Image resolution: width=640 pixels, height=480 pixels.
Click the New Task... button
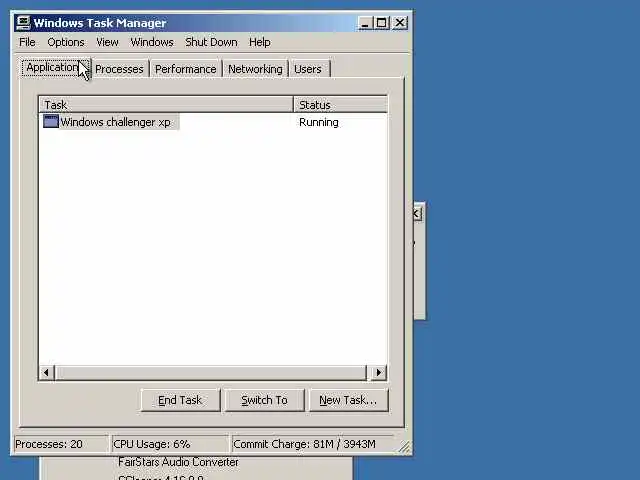coord(348,400)
